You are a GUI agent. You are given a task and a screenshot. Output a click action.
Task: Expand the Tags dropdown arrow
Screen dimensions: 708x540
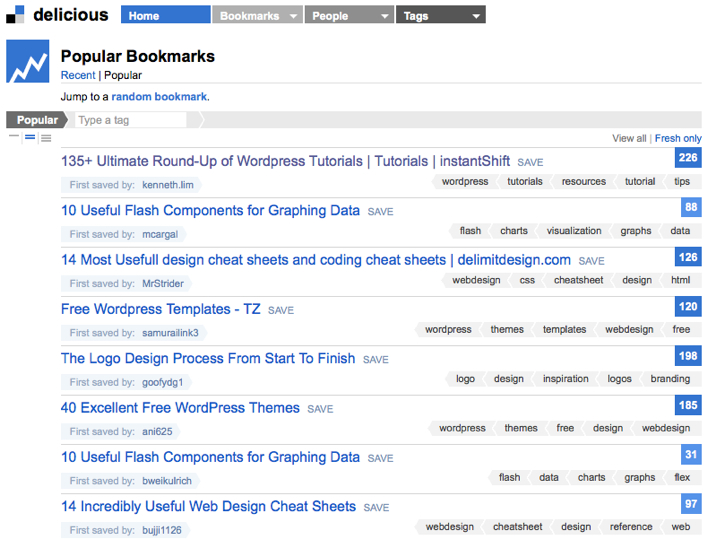(x=476, y=16)
